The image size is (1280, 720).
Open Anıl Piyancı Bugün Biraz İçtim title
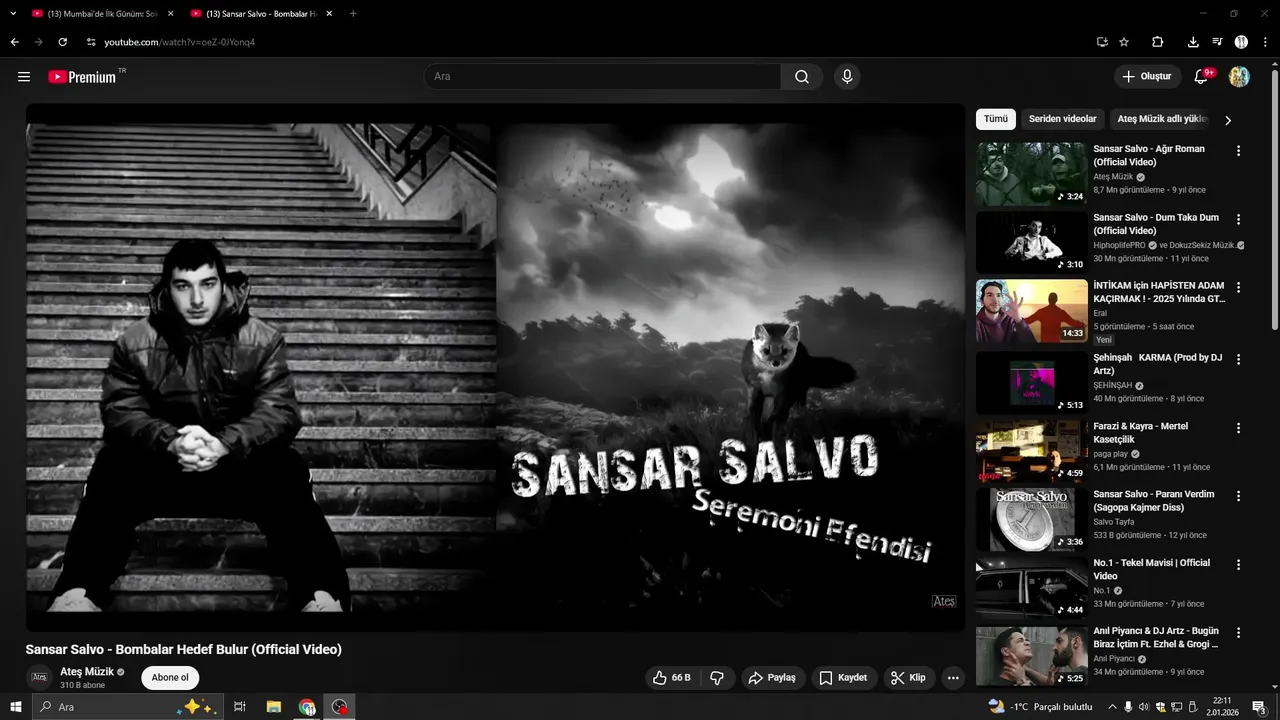click(x=1156, y=638)
